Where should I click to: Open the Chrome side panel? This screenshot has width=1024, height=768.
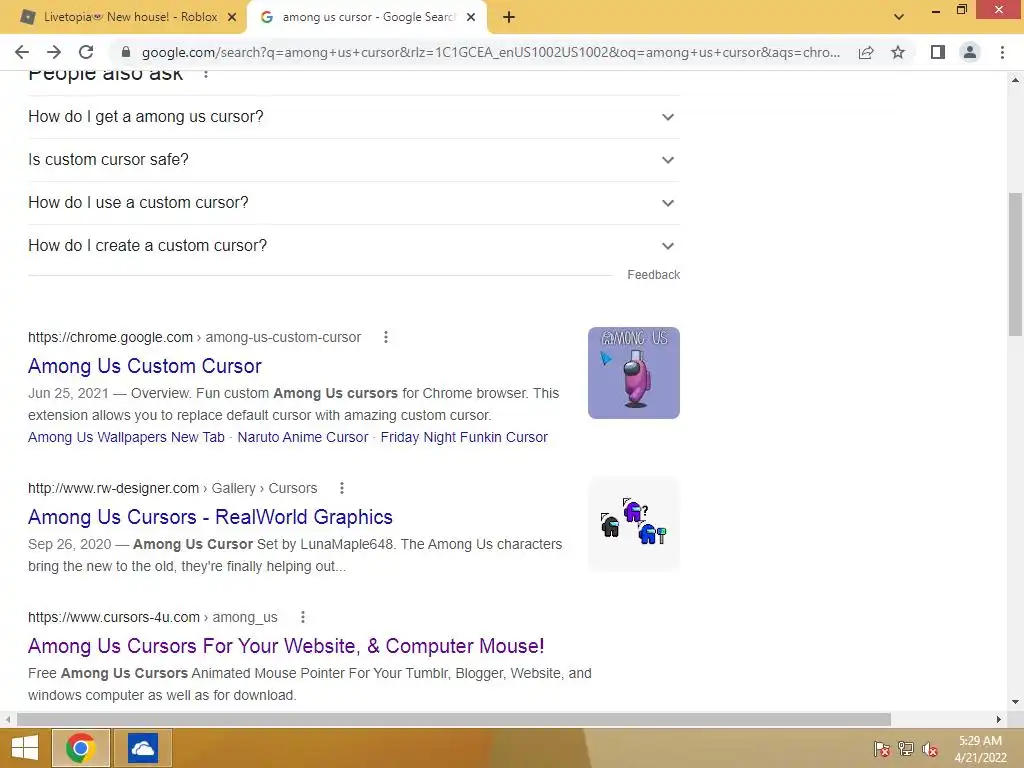[x=938, y=52]
